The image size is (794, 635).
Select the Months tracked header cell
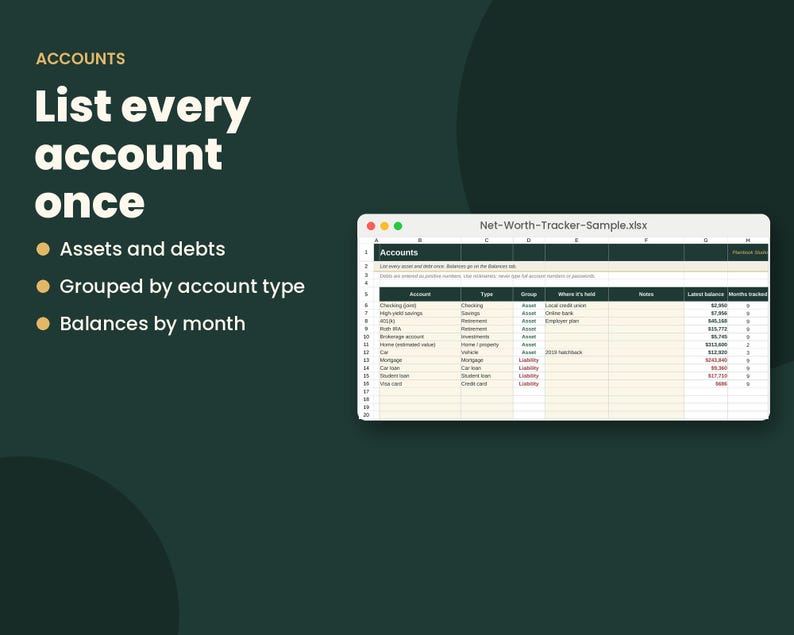tap(747, 294)
